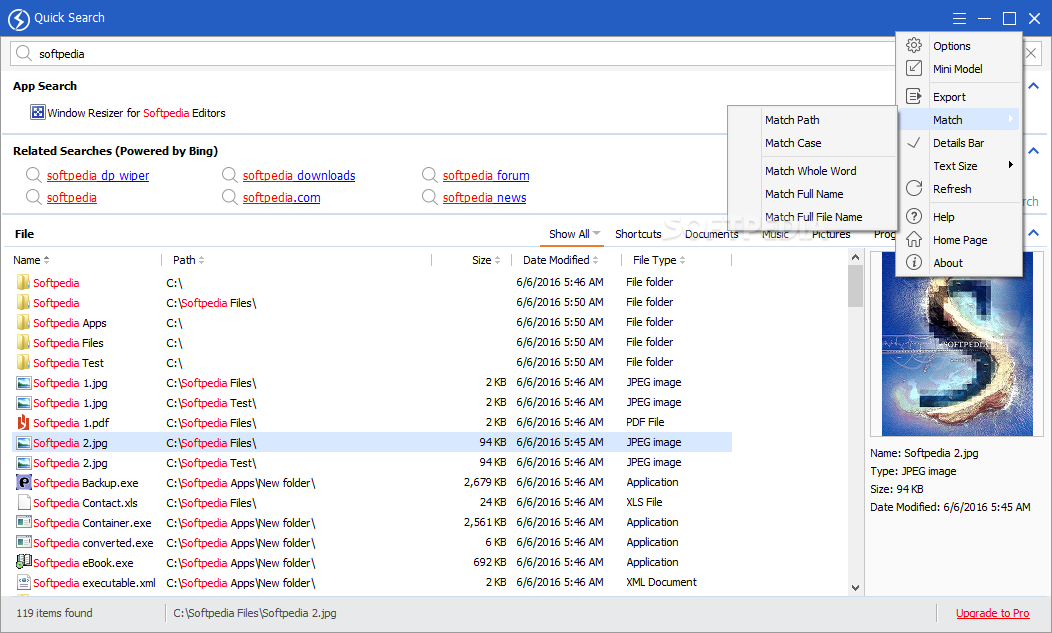Click the preview image of Softpedia 2.jpg

click(x=957, y=344)
